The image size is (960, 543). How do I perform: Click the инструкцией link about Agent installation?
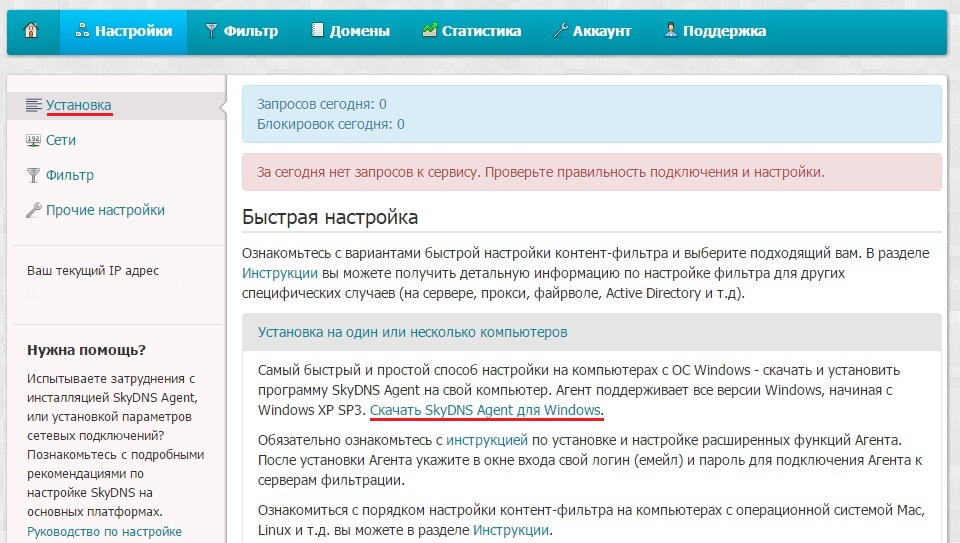pyautogui.click(x=487, y=440)
